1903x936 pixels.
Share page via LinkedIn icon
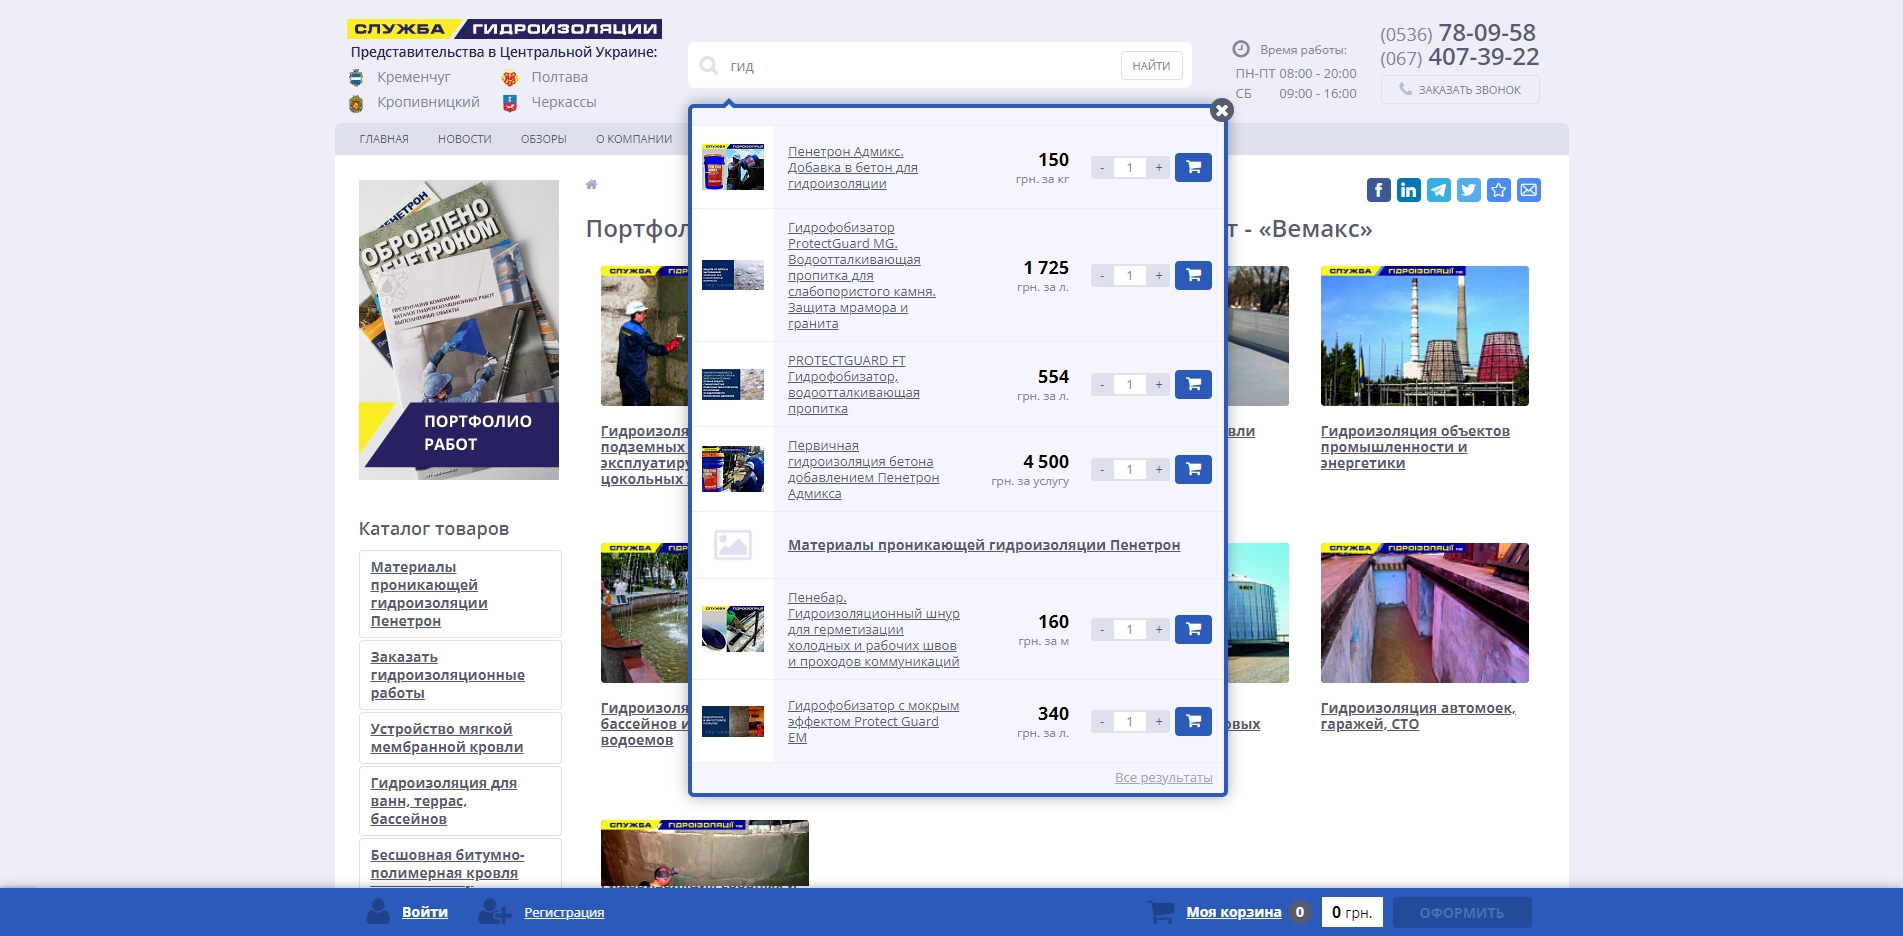pyautogui.click(x=1408, y=190)
